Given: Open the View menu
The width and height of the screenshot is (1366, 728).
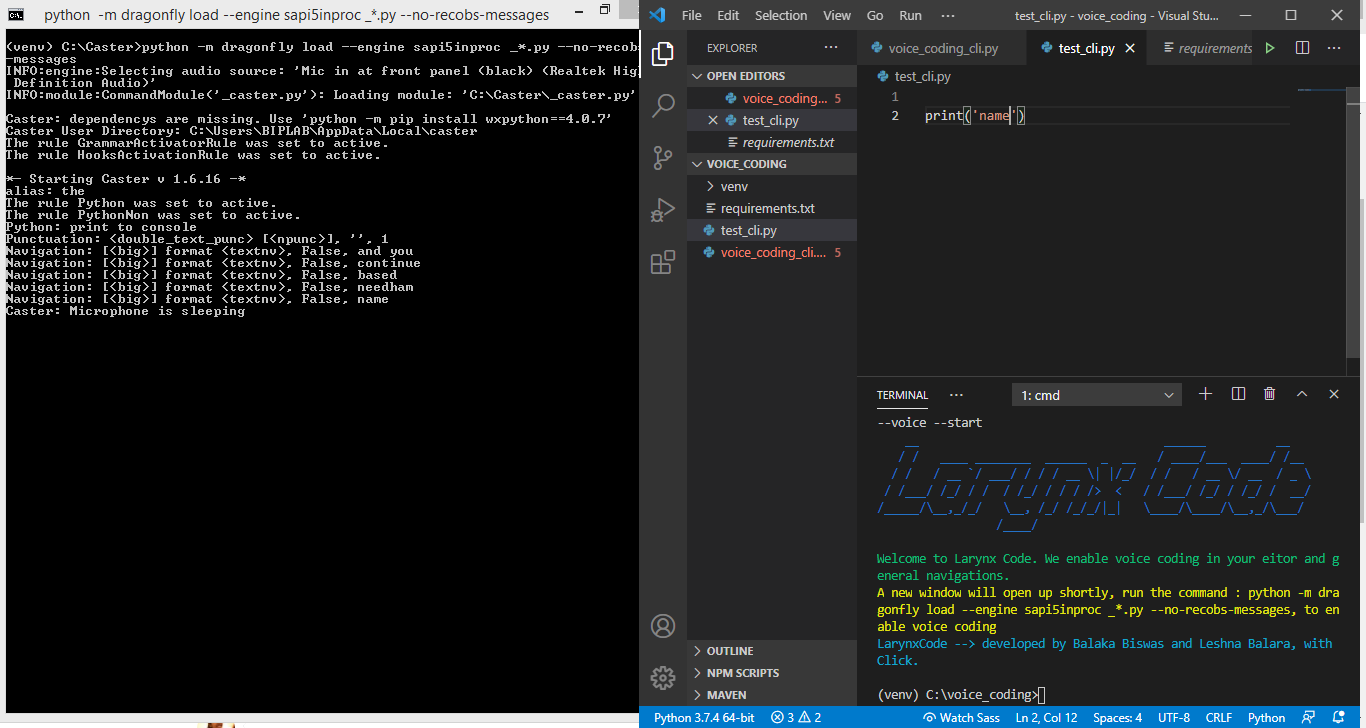Looking at the screenshot, I should coord(837,15).
